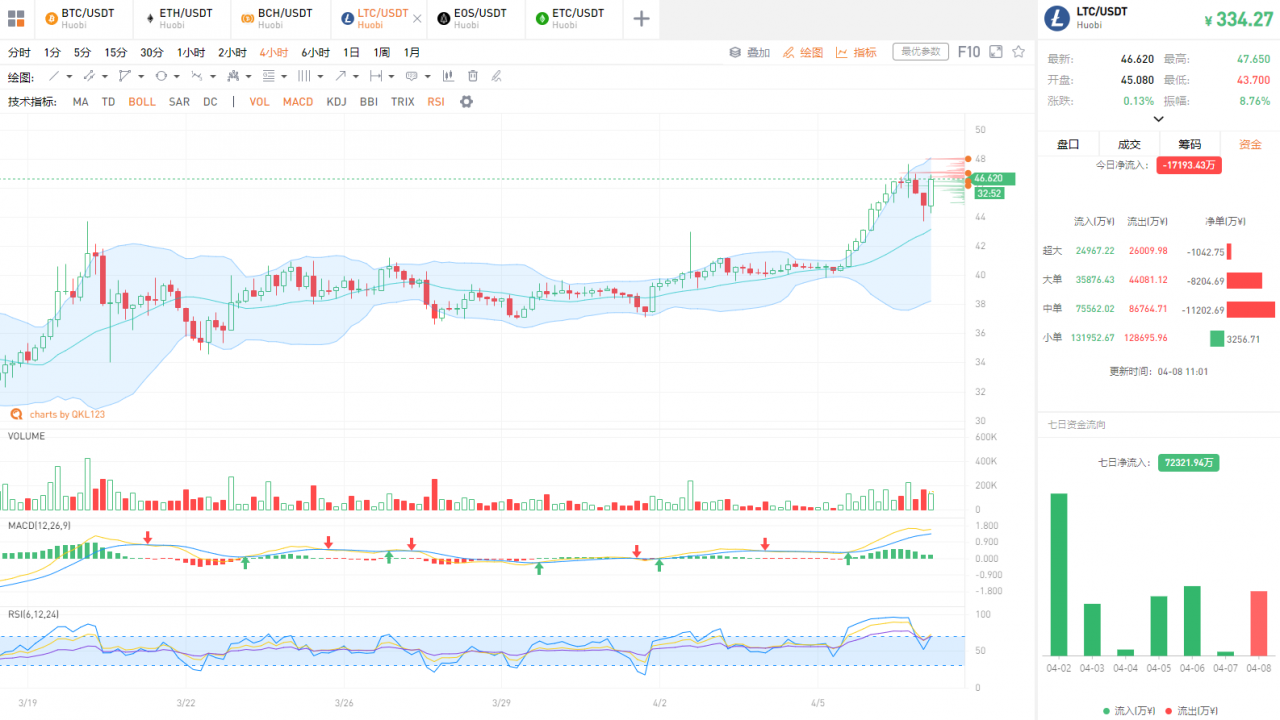Viewport: 1280px width, 720px height.
Task: Delete drawings with the trash icon
Action: point(472,76)
